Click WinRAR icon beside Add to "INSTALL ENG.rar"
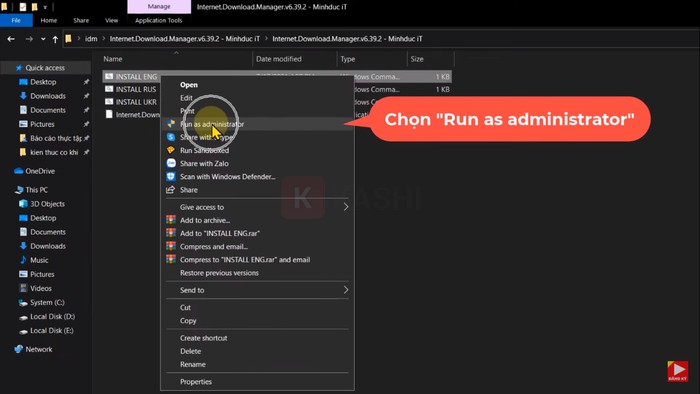 tap(171, 232)
